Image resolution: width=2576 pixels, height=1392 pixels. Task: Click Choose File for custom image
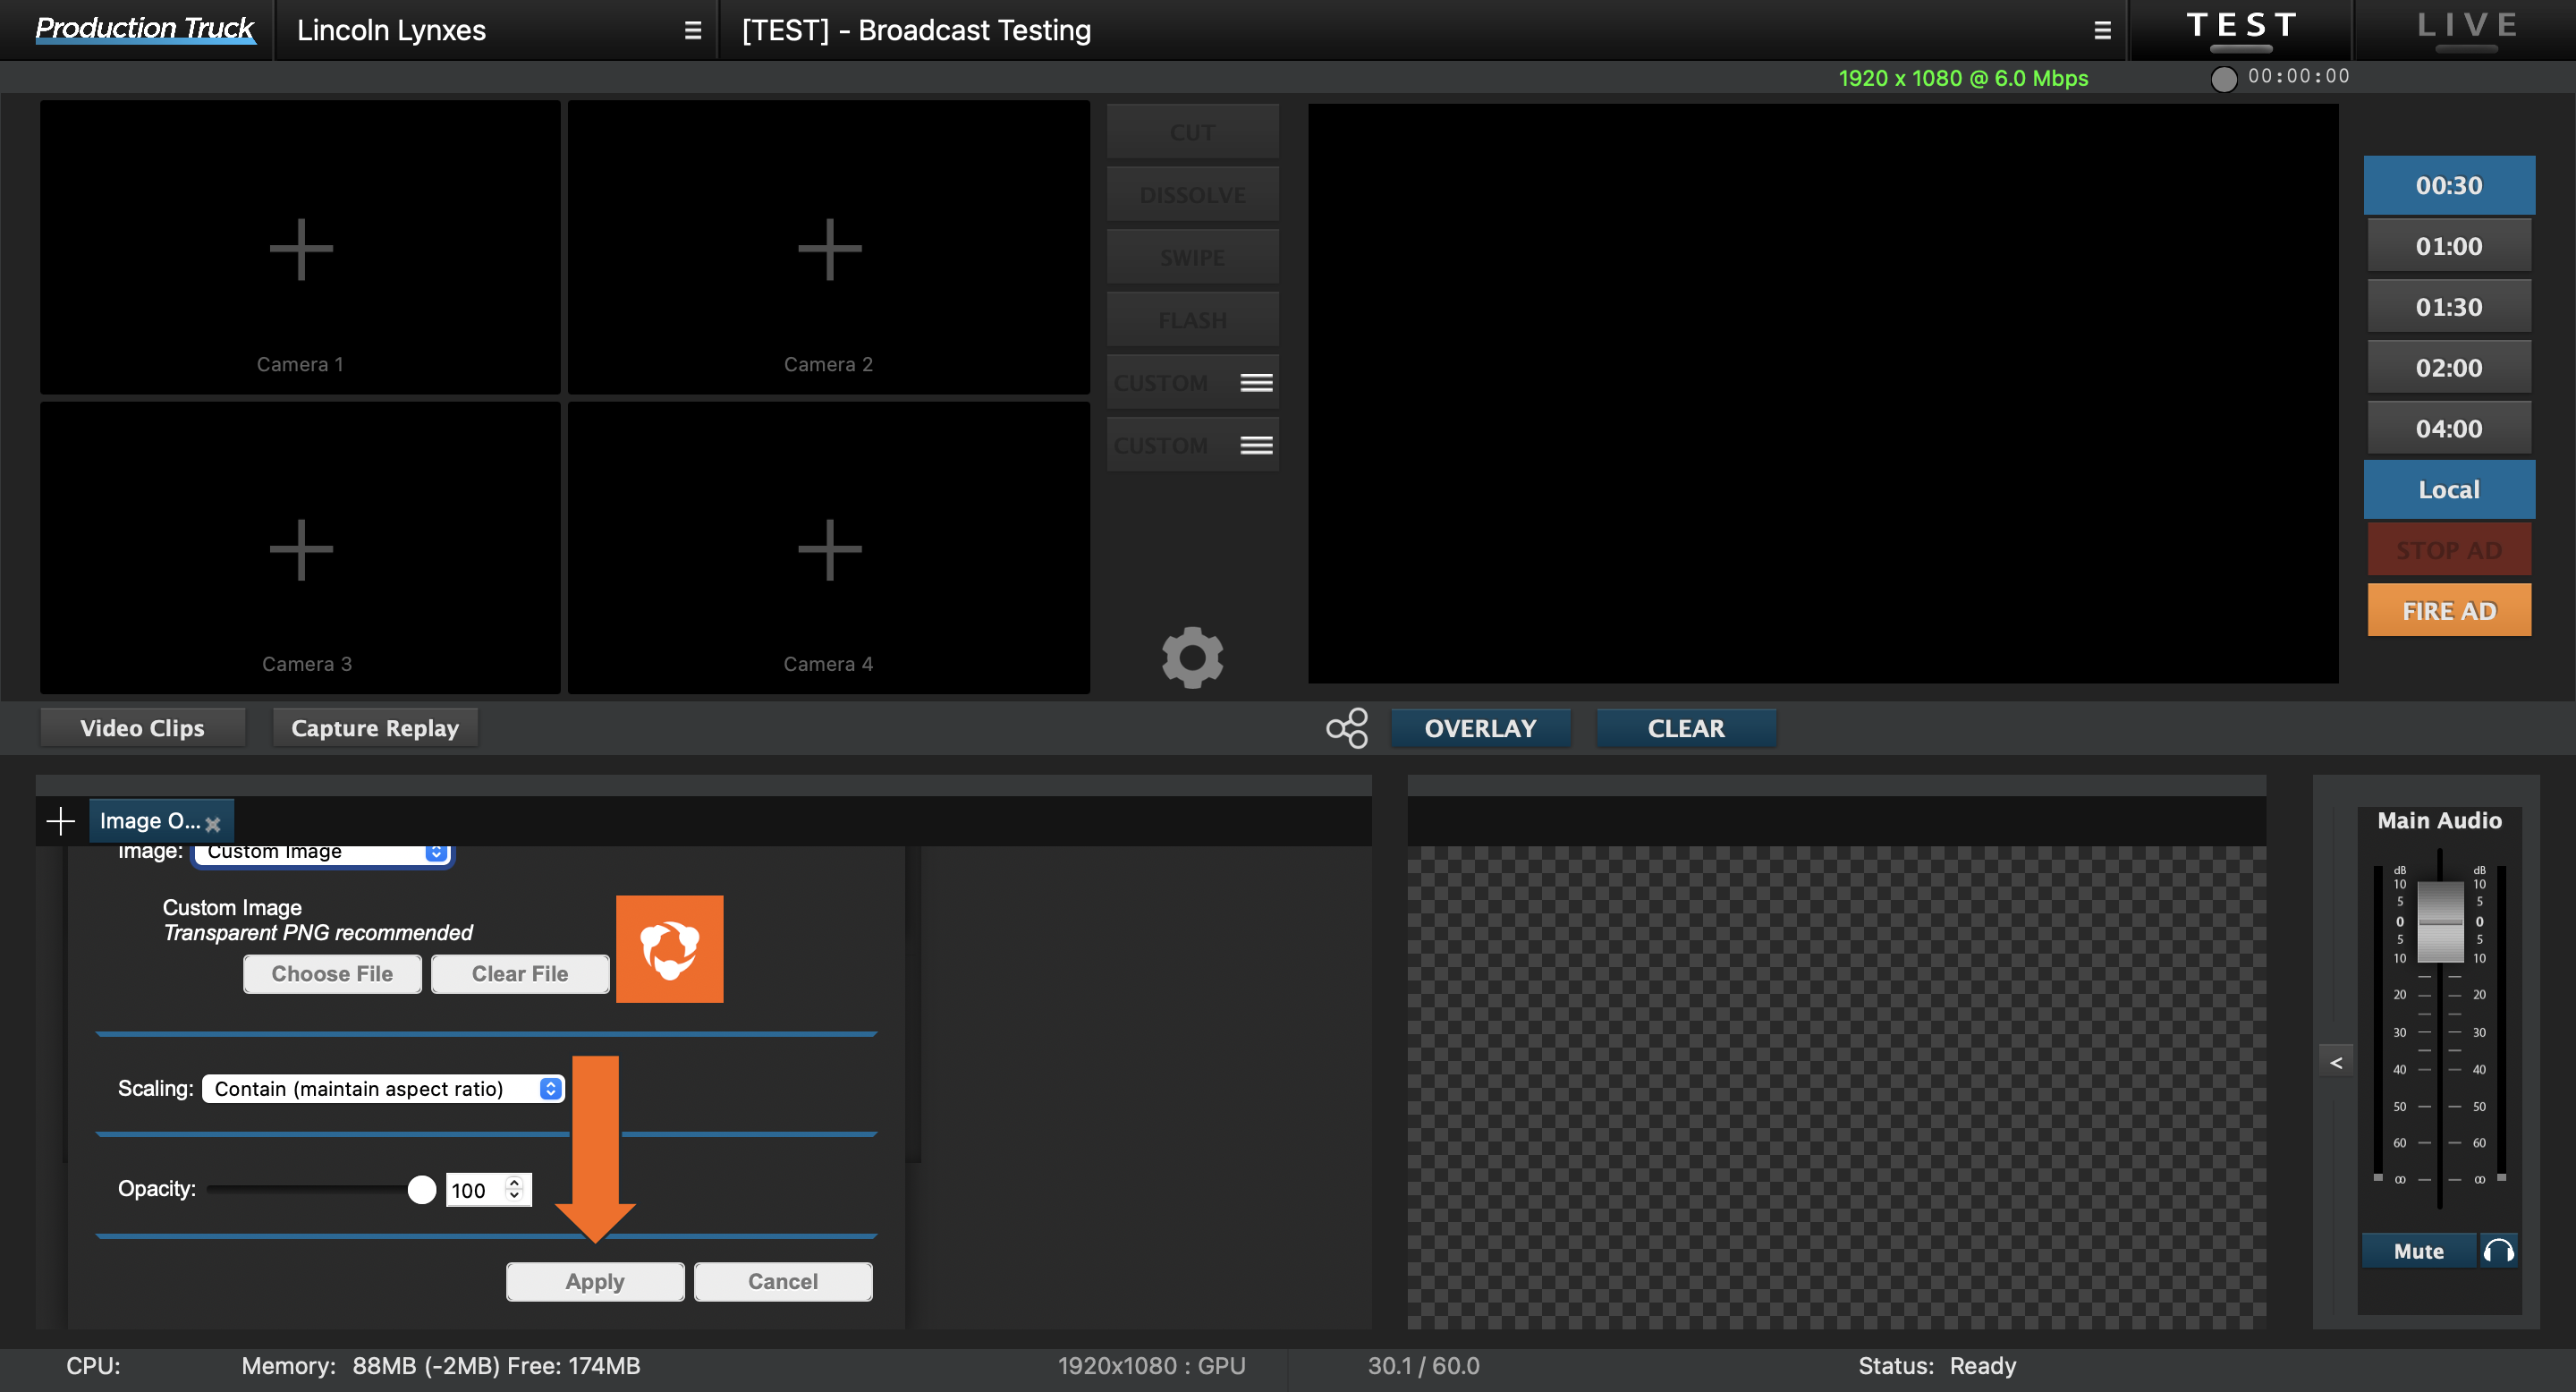332,973
